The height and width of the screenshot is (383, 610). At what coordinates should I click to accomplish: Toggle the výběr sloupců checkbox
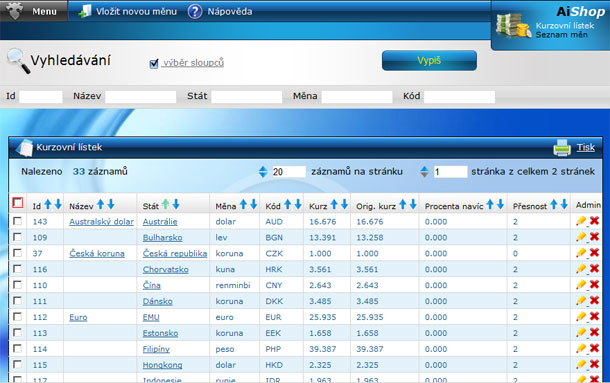(x=154, y=63)
